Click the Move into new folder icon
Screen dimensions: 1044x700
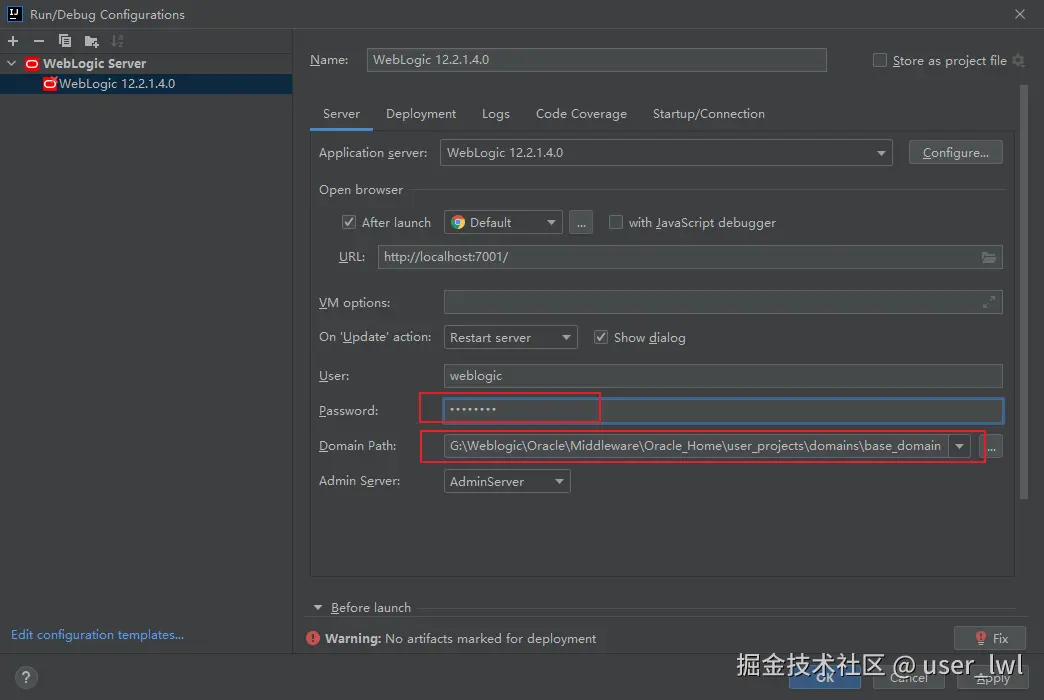click(x=91, y=41)
